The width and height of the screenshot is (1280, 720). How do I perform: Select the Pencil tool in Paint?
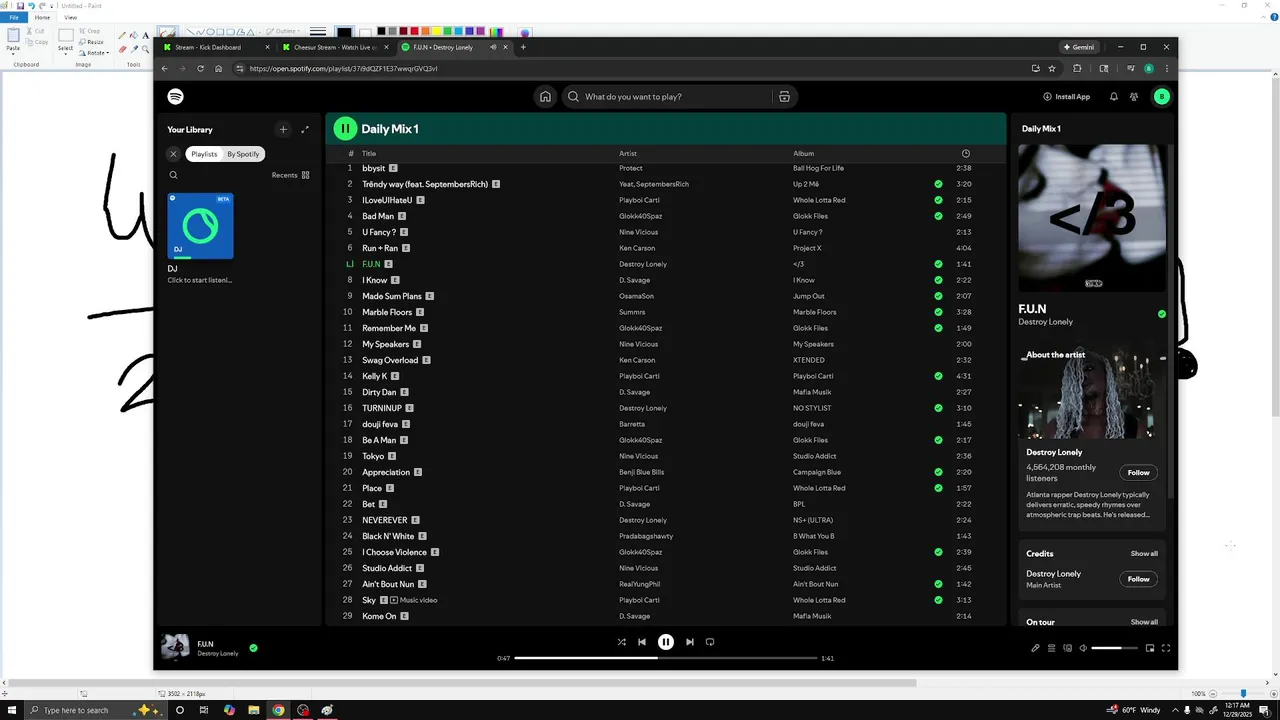click(122, 36)
